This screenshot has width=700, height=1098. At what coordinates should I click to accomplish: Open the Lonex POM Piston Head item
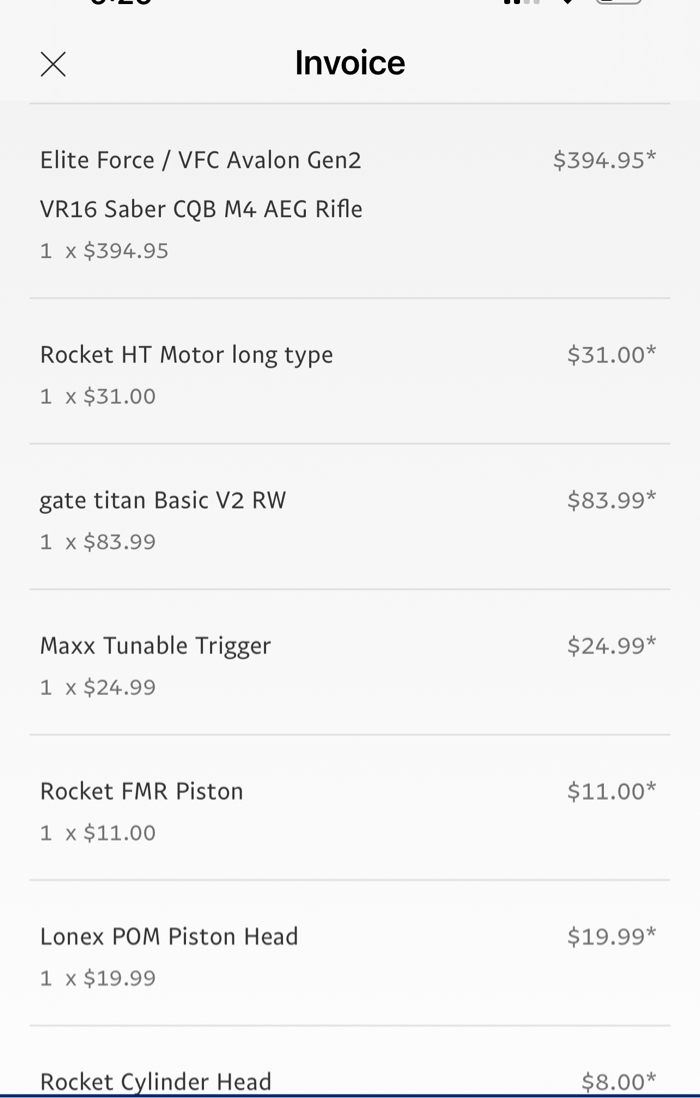(169, 937)
